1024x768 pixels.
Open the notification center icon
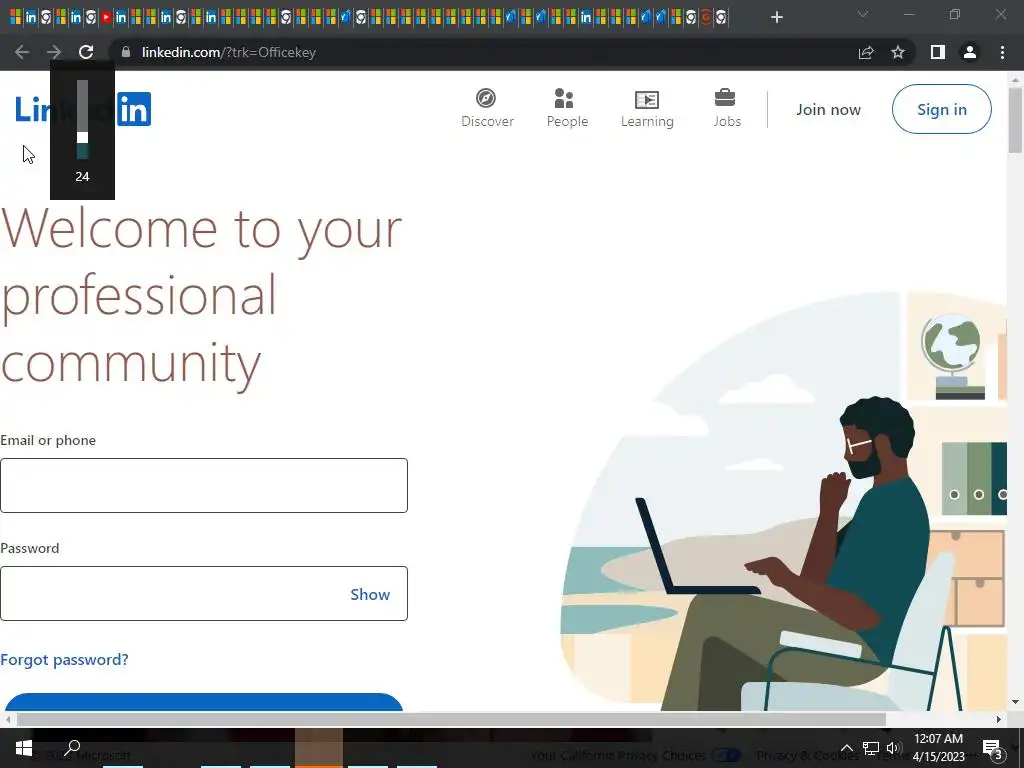[x=993, y=748]
